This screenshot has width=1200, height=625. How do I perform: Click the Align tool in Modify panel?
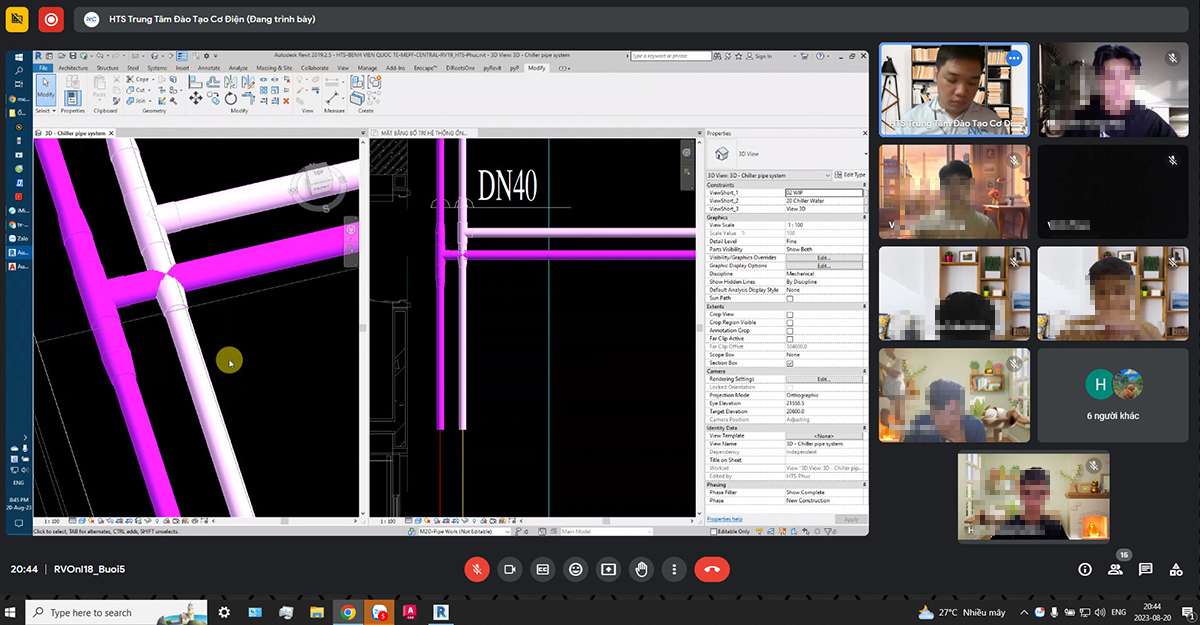[x=196, y=80]
